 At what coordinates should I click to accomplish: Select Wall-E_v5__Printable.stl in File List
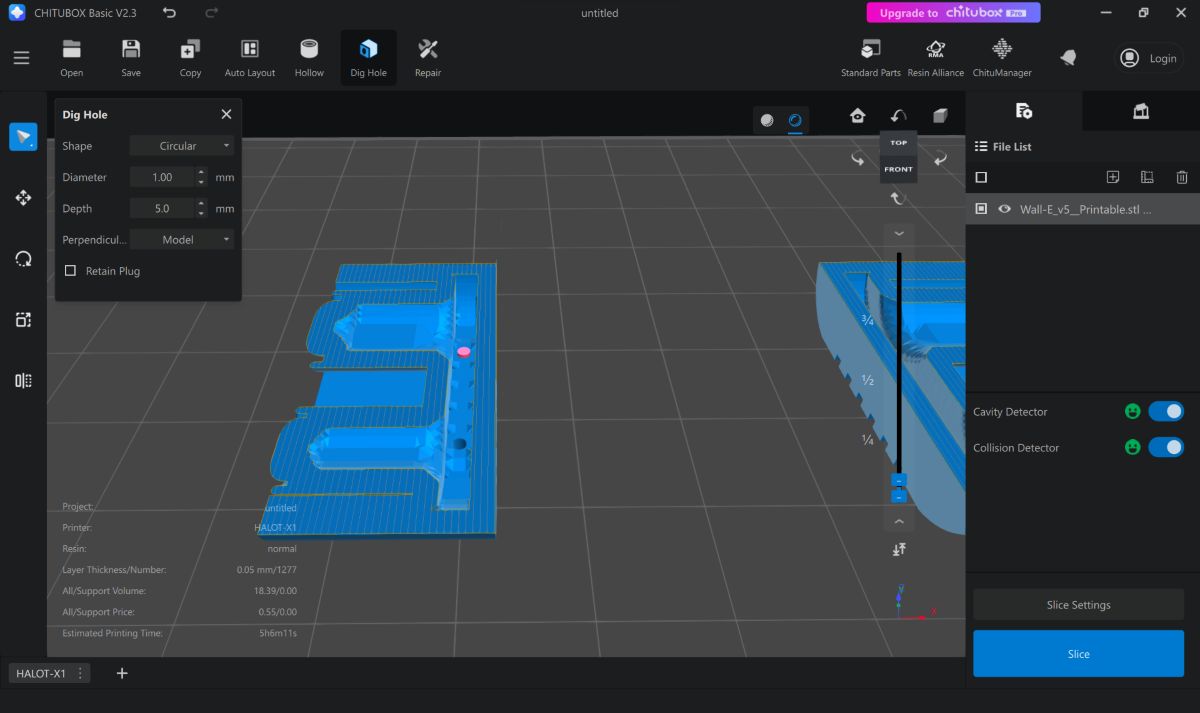pos(1085,209)
